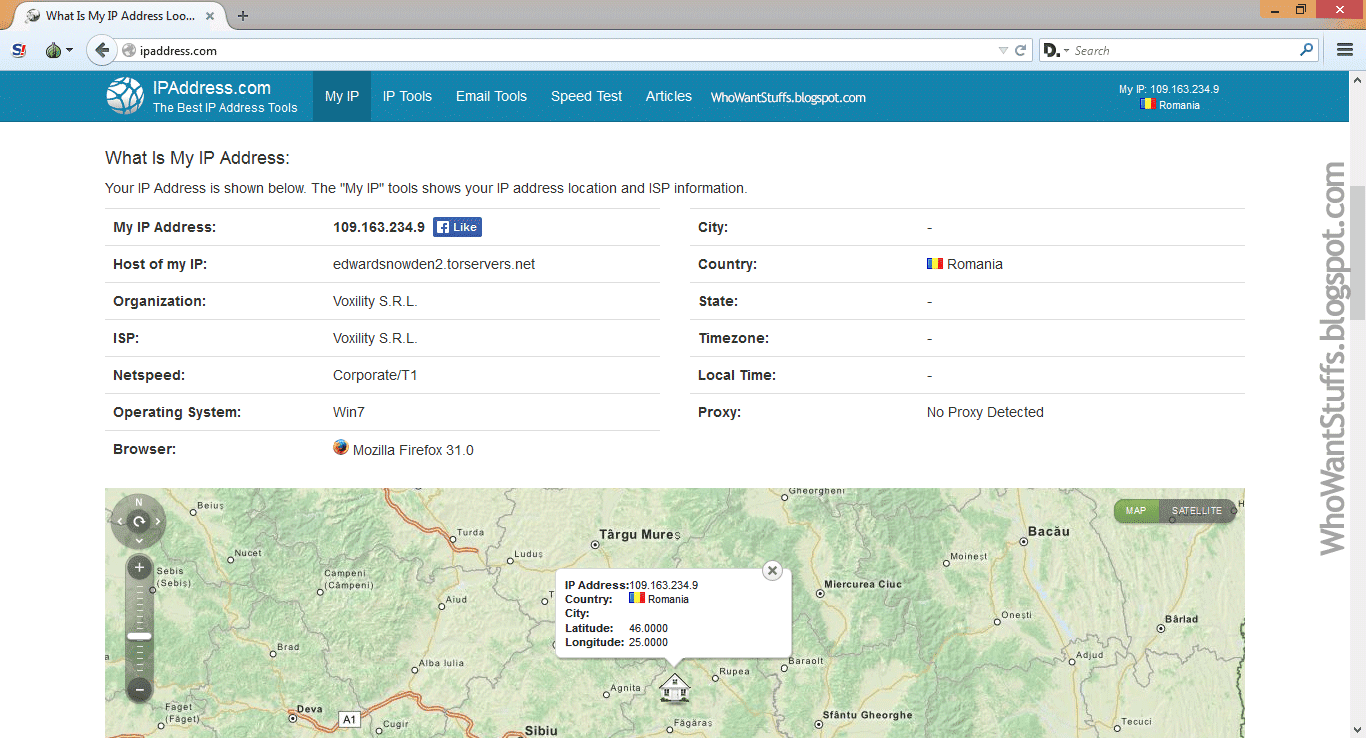The image size is (1366, 738).
Task: Click the Organization value Voxility S.R.L.
Action: (375, 301)
